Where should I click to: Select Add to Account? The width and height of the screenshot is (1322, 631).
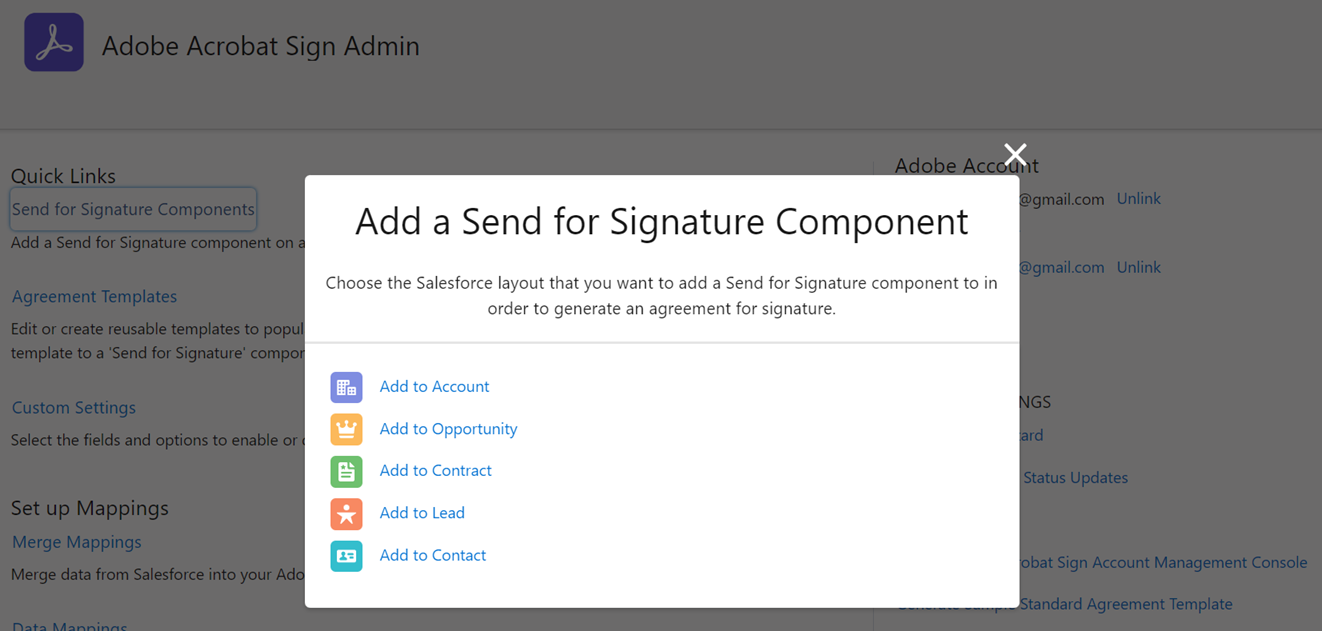coord(433,386)
